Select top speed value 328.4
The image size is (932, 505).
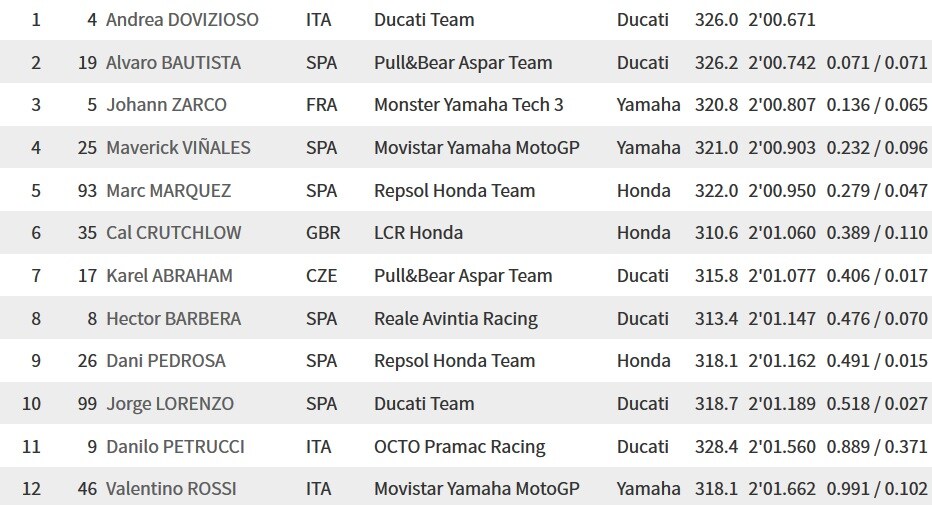(716, 446)
